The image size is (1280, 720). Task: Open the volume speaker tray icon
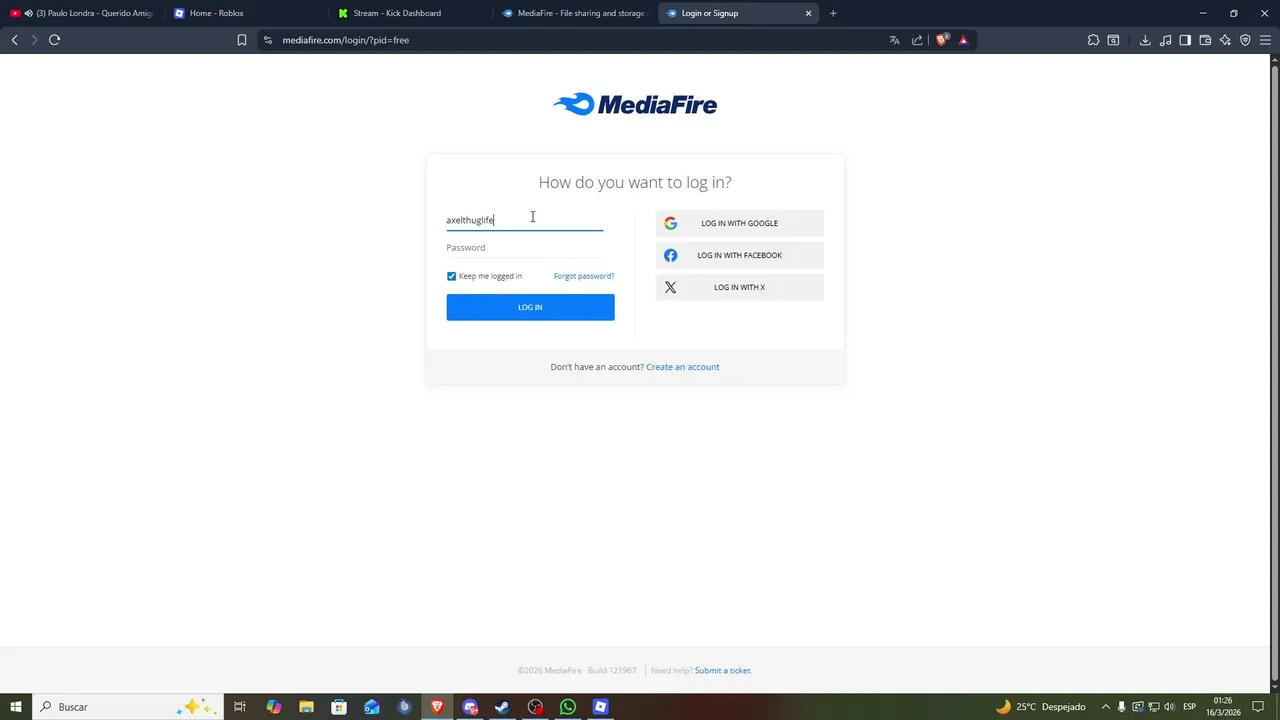pyautogui.click(x=1170, y=707)
